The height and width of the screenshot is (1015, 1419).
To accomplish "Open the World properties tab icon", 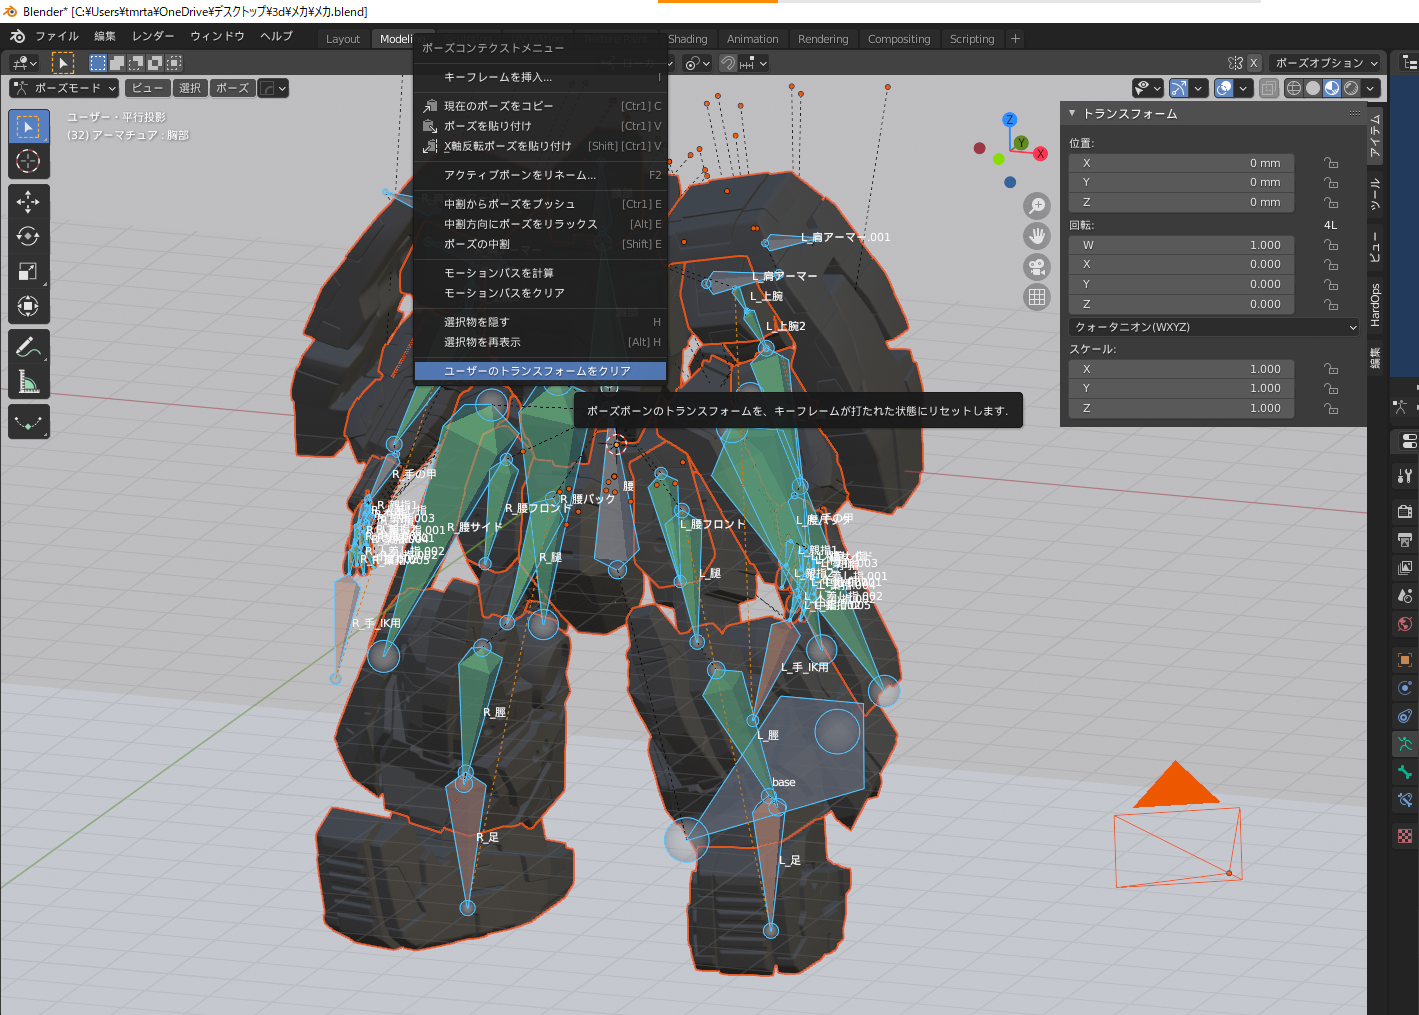I will (x=1405, y=625).
